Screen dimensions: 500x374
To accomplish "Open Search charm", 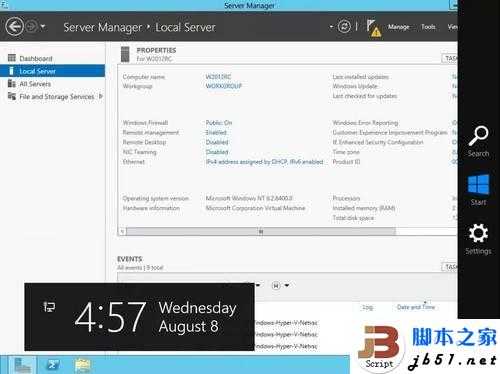I will pyautogui.click(x=478, y=141).
